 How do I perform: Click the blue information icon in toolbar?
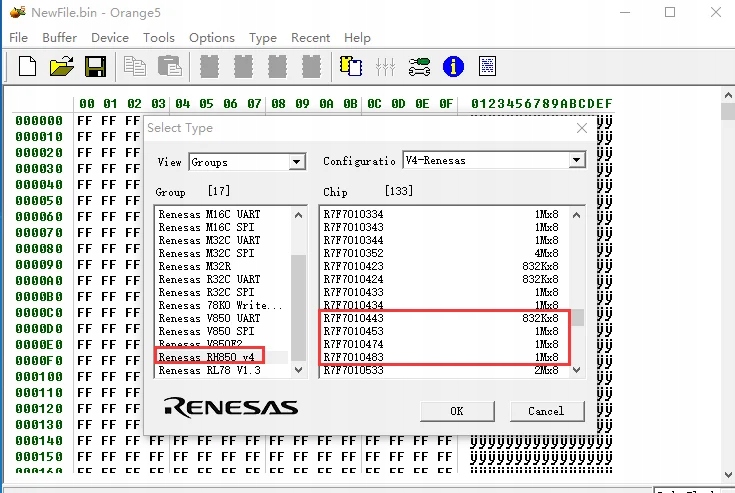(454, 67)
